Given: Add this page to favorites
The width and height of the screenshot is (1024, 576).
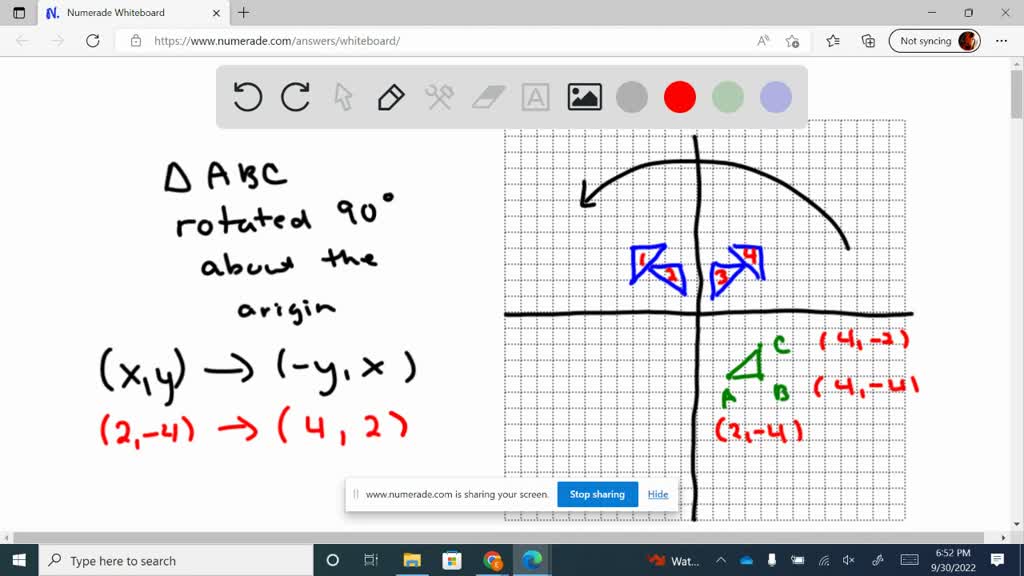Looking at the screenshot, I should click(793, 40).
